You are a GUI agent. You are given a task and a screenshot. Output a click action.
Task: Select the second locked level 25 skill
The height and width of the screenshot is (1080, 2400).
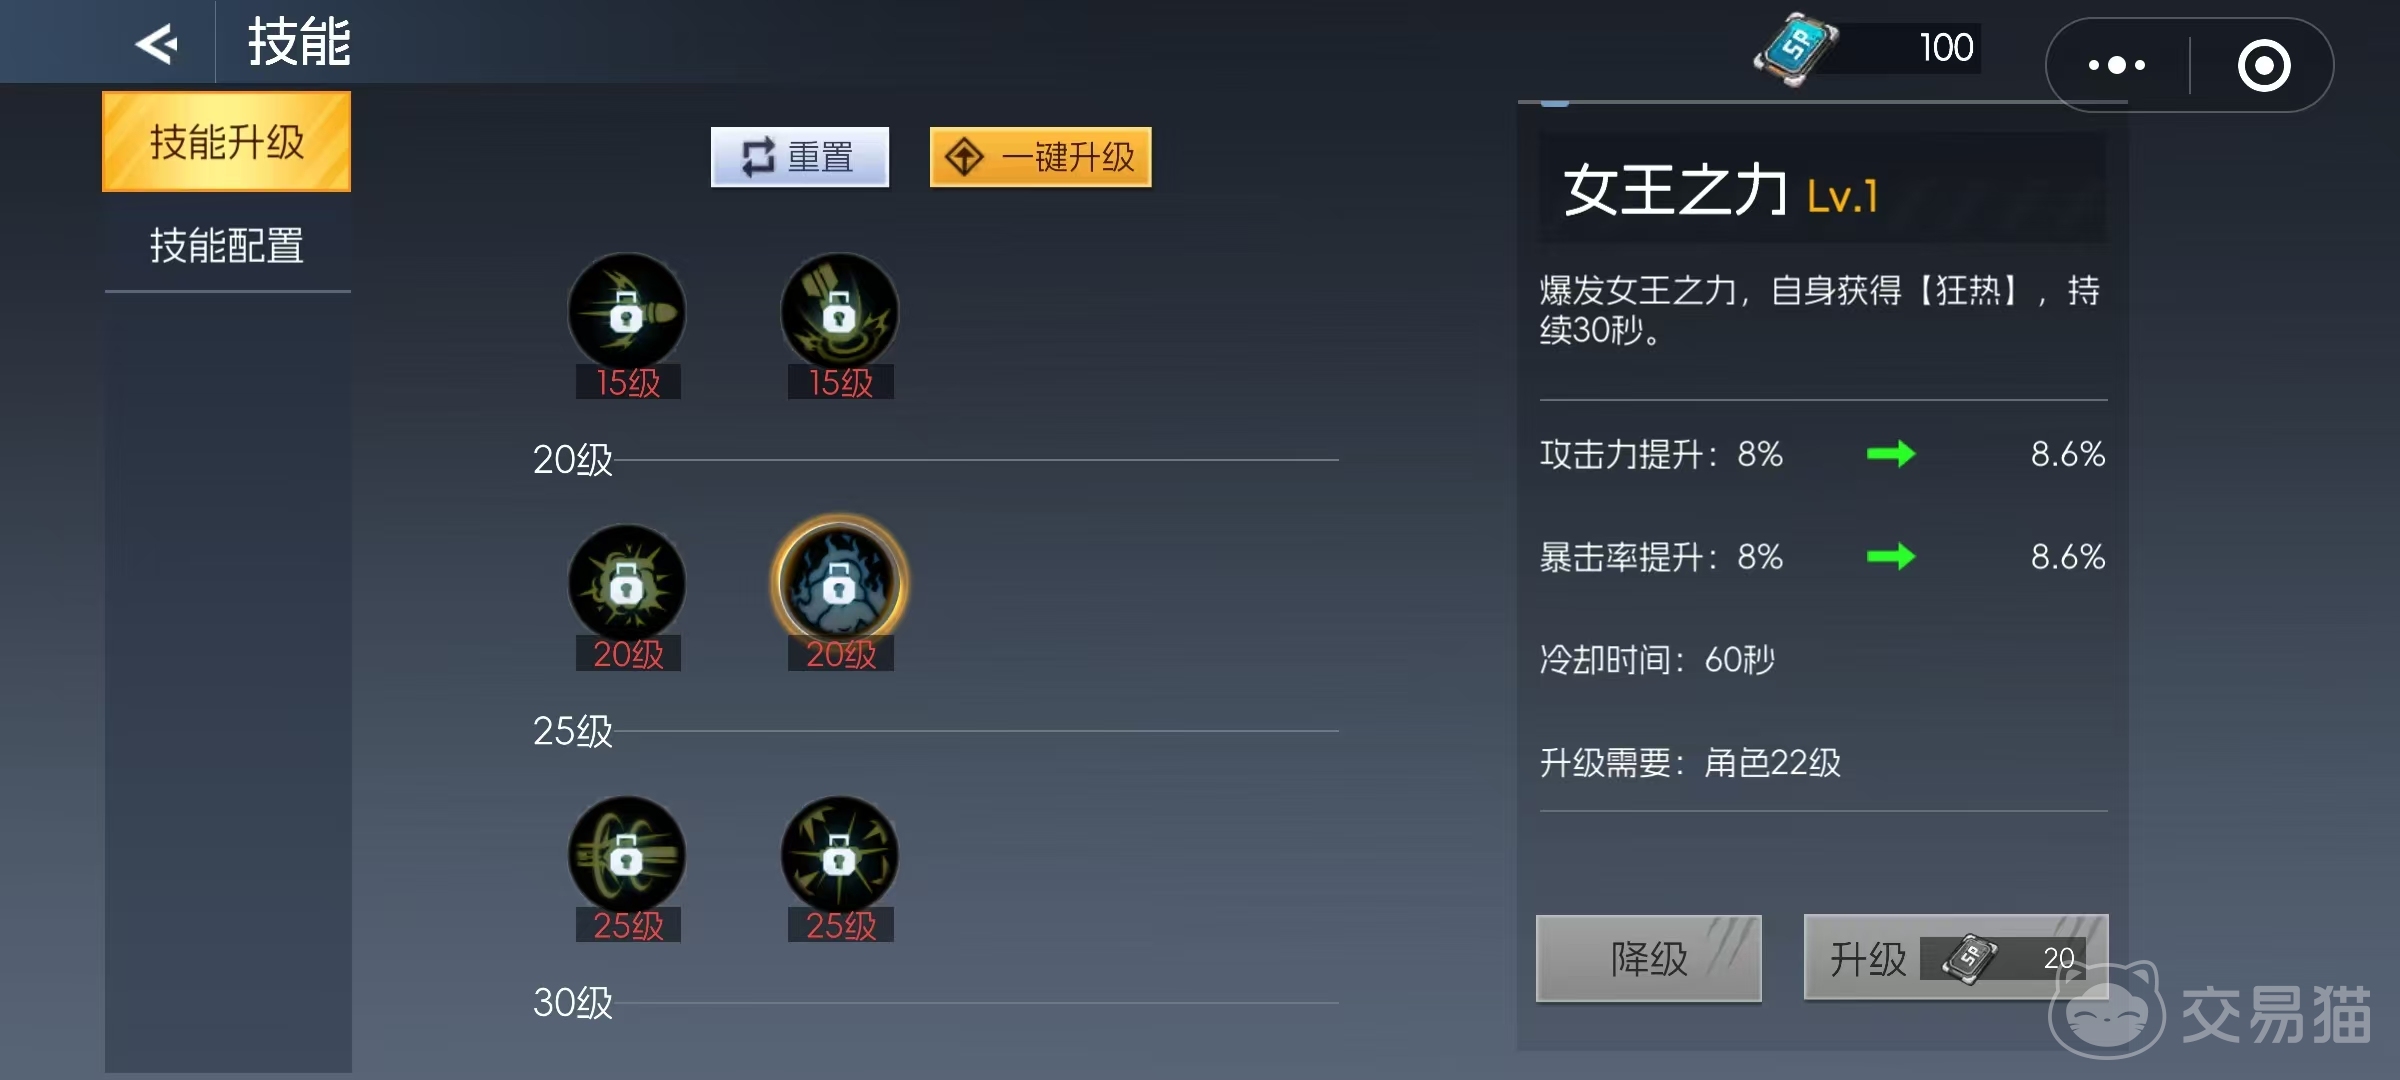(839, 856)
